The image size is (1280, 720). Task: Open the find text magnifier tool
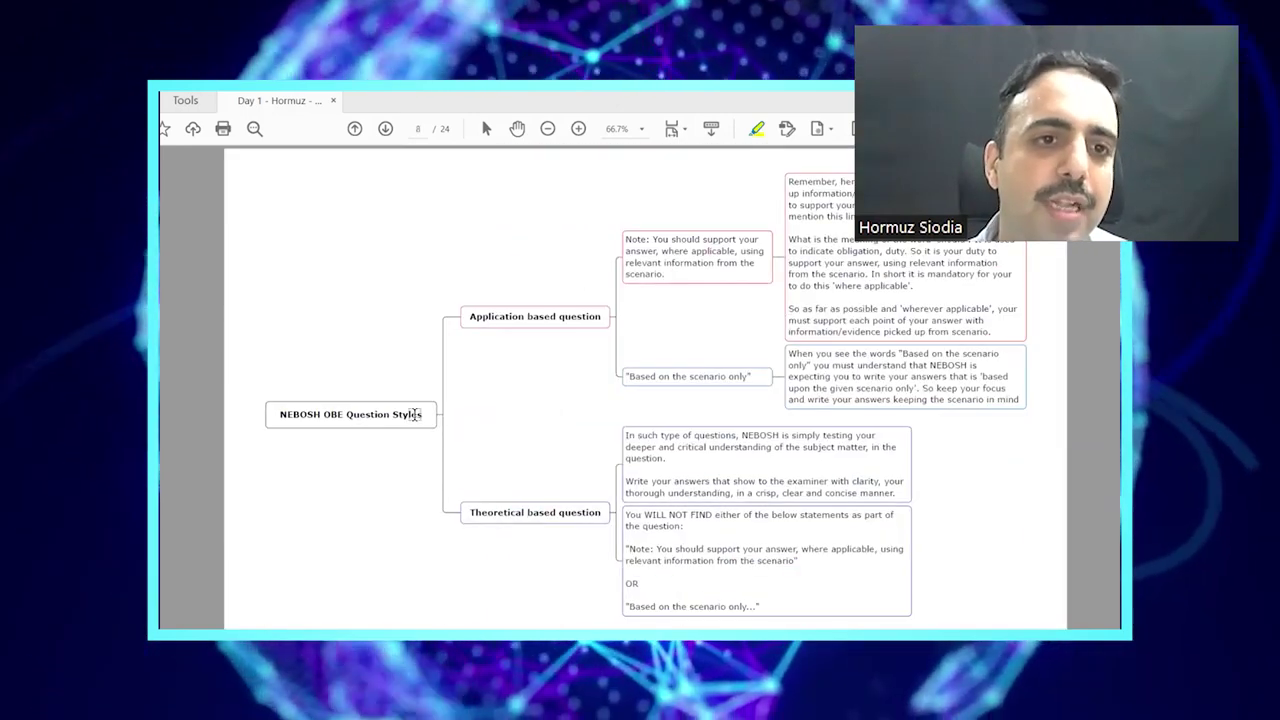point(255,129)
